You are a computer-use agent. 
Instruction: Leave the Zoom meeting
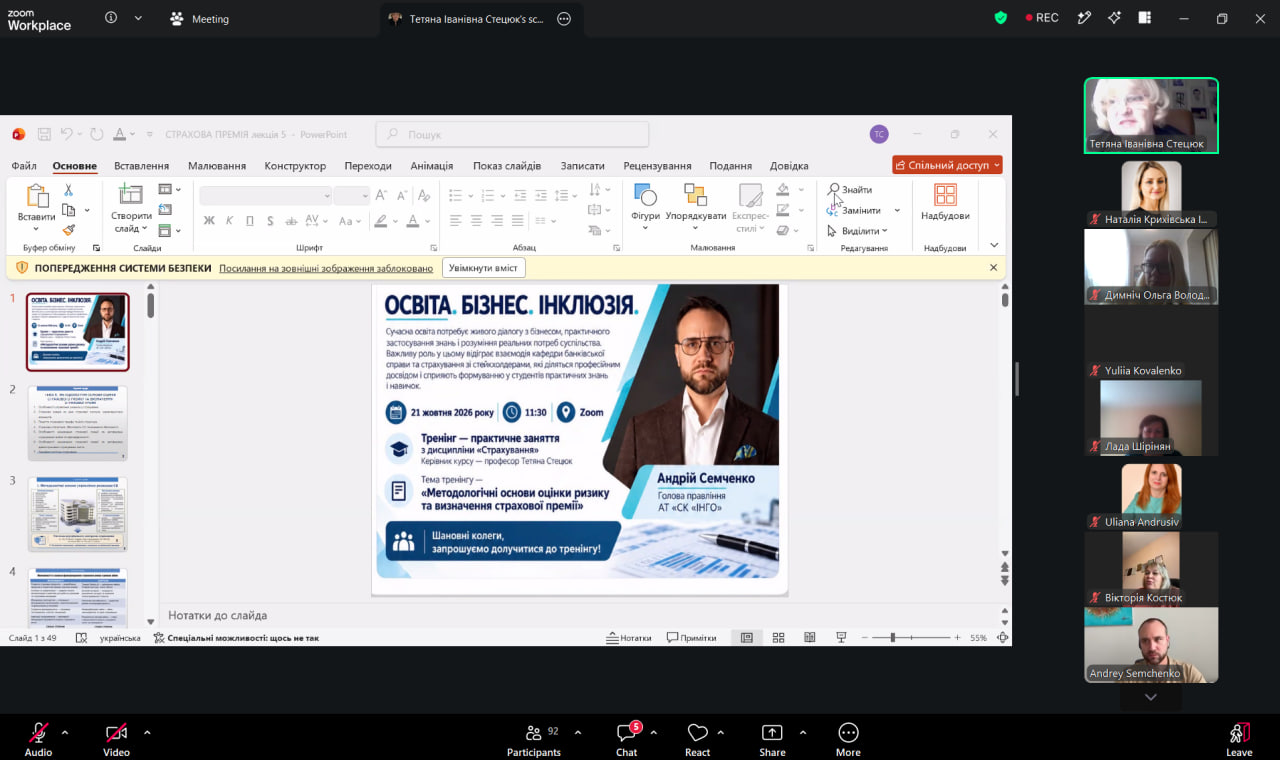(x=1239, y=739)
